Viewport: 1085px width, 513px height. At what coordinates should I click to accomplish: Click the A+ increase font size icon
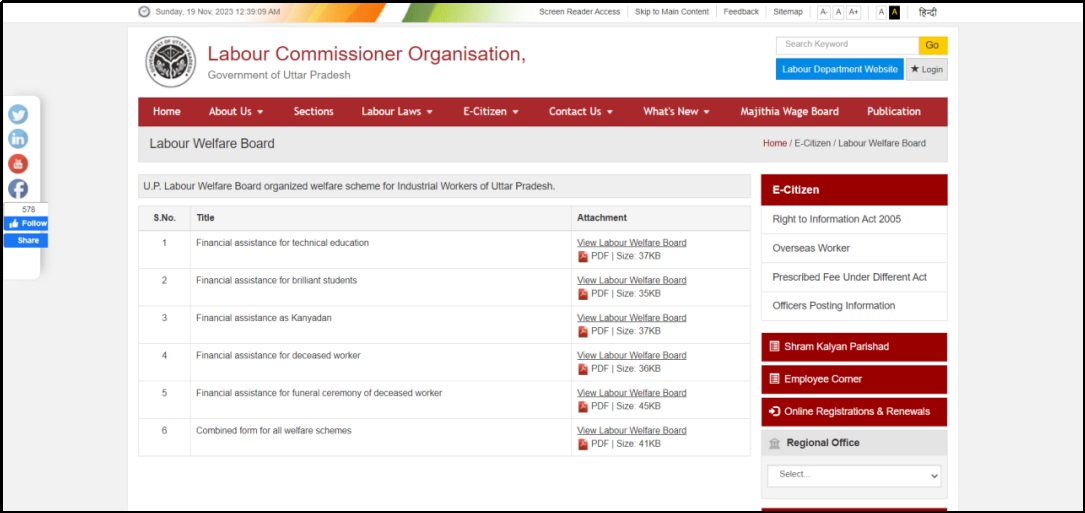click(x=853, y=12)
